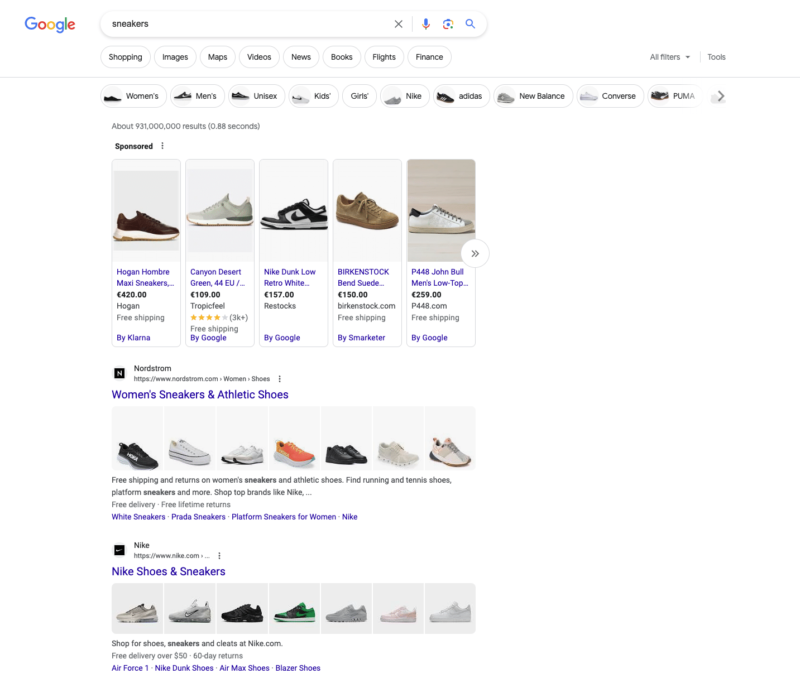Screen dimensions: 800x688
Task: Open the pink sneaker thumbnail in Nike result
Action: pyautogui.click(x=398, y=609)
